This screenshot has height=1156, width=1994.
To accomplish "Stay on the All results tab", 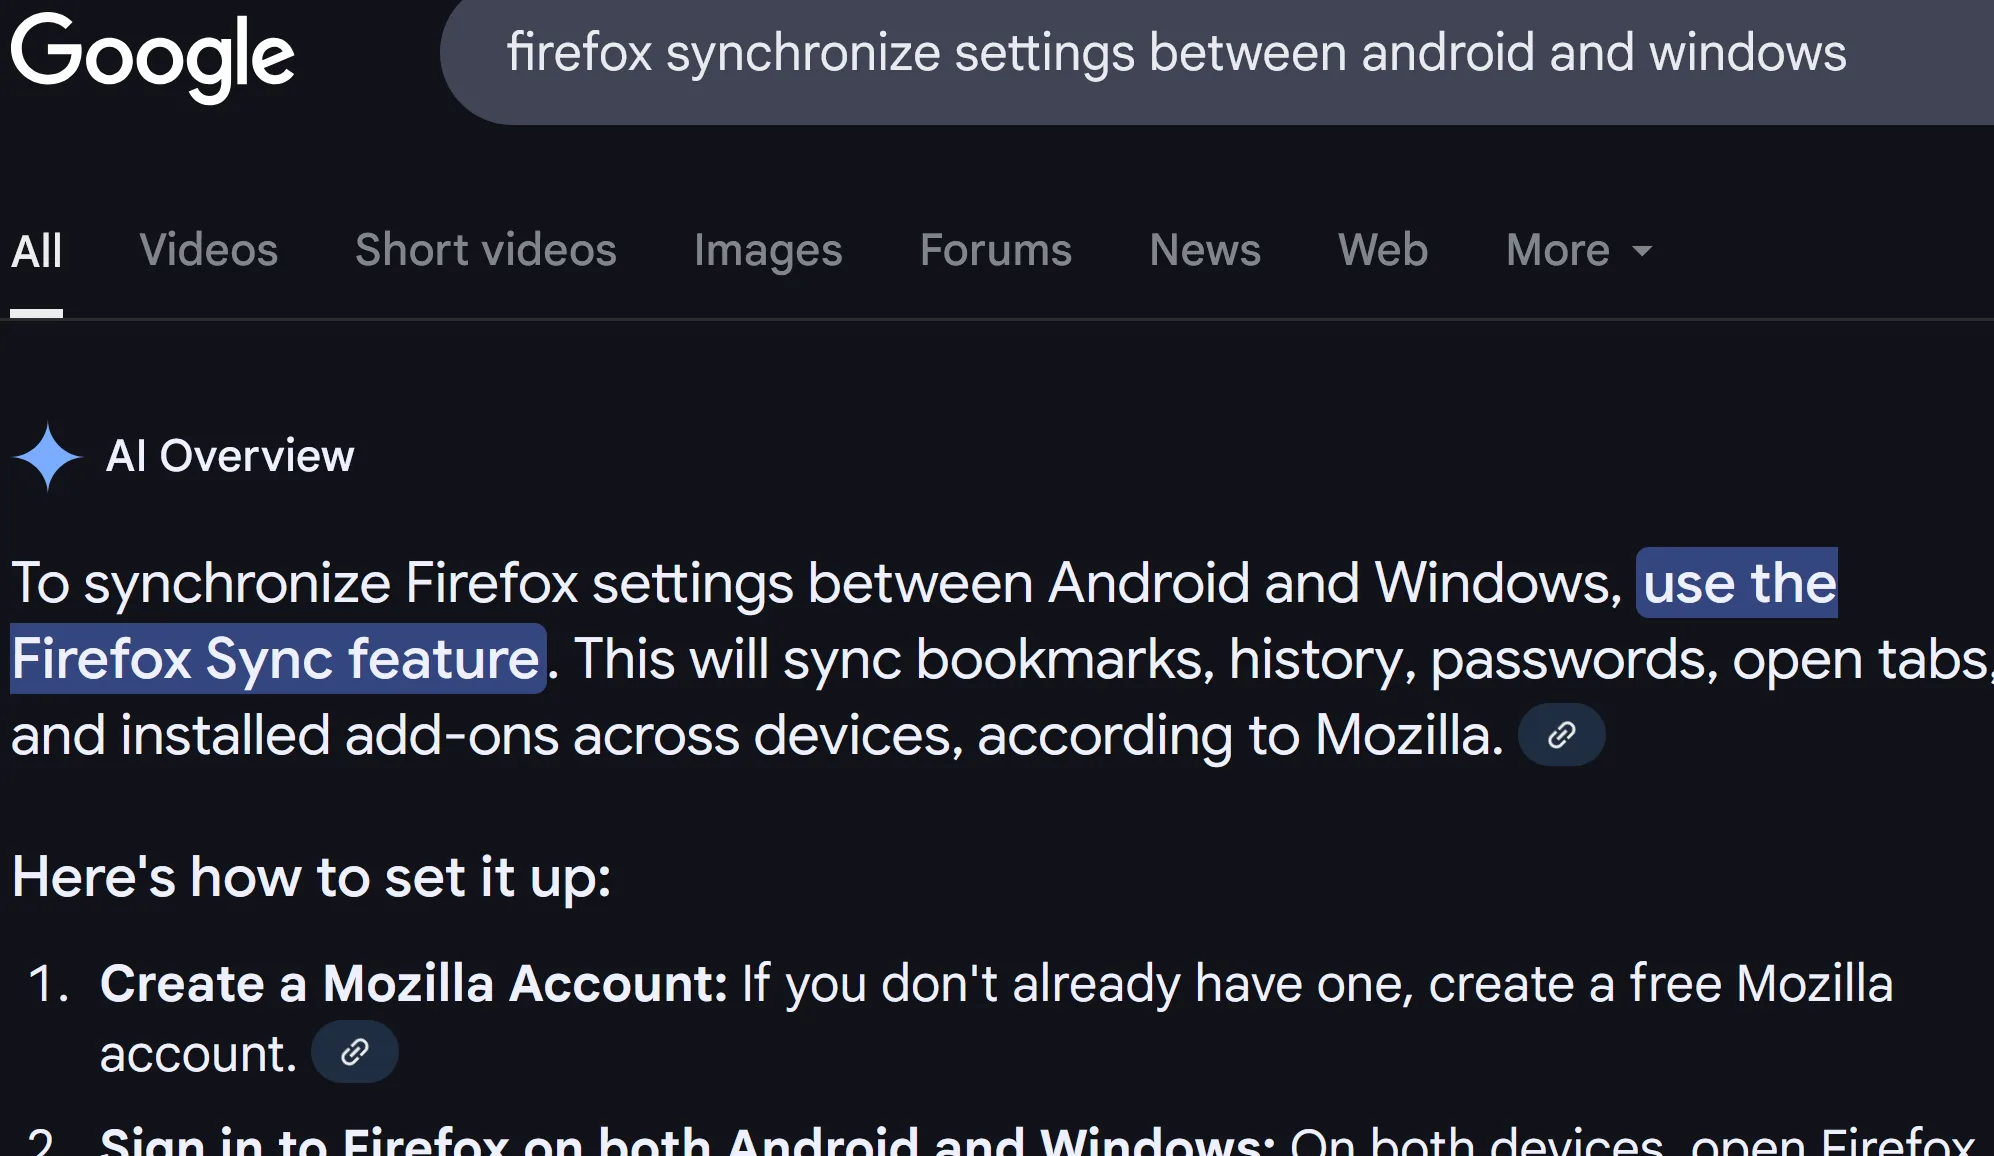I will click(x=36, y=250).
